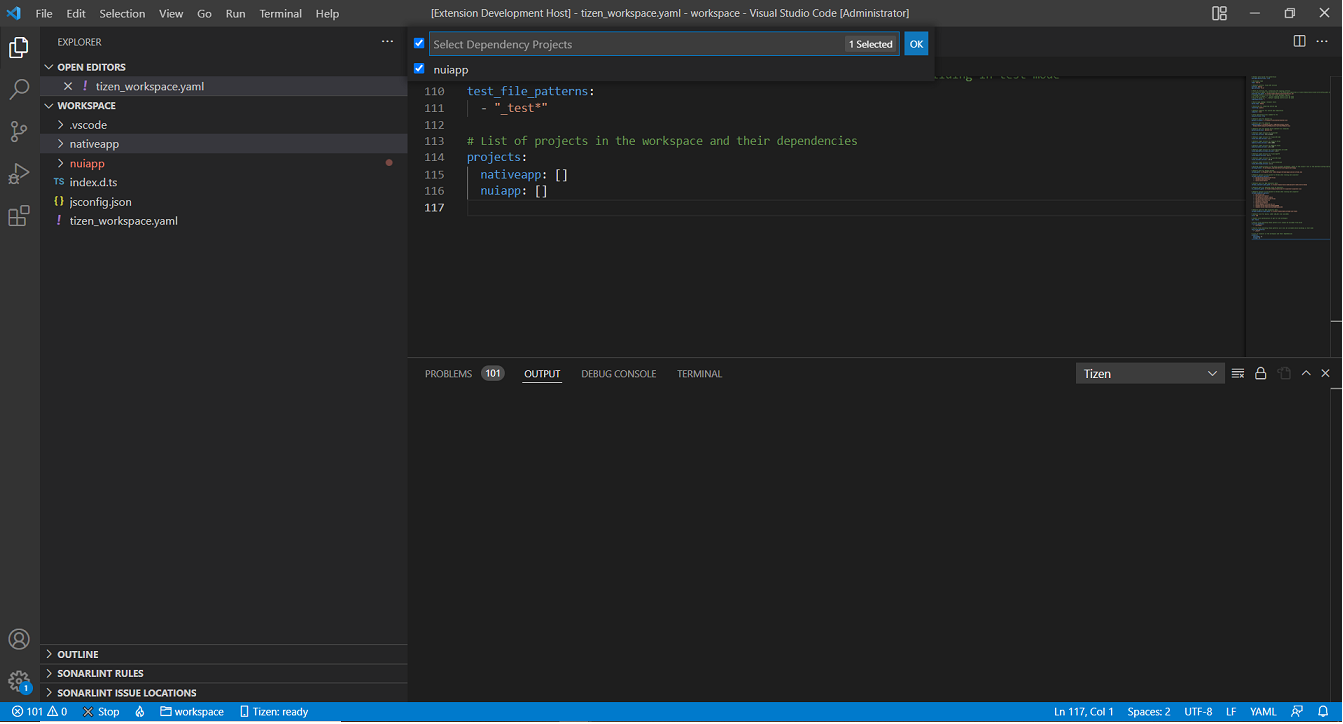
Task: Select YAML language mode in the status bar
Action: [x=1263, y=711]
